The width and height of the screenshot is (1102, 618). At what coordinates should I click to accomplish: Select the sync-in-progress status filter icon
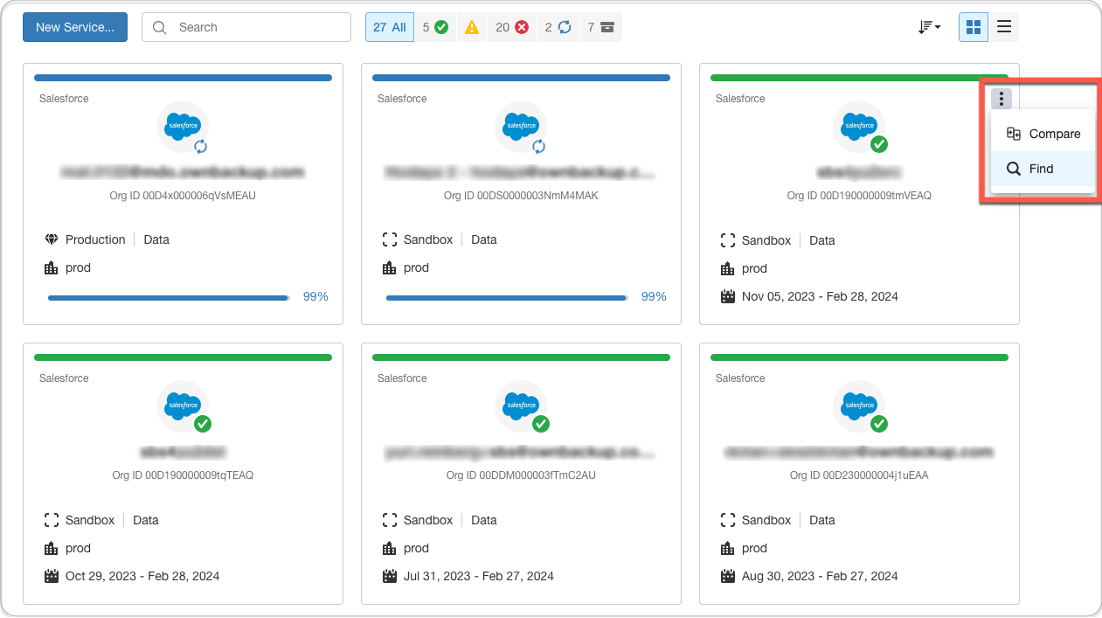tap(564, 27)
